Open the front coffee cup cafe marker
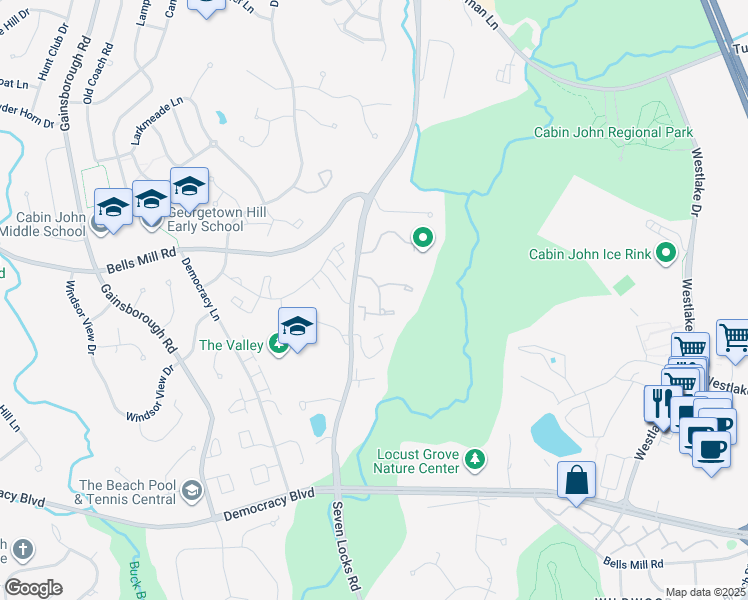 point(711,453)
